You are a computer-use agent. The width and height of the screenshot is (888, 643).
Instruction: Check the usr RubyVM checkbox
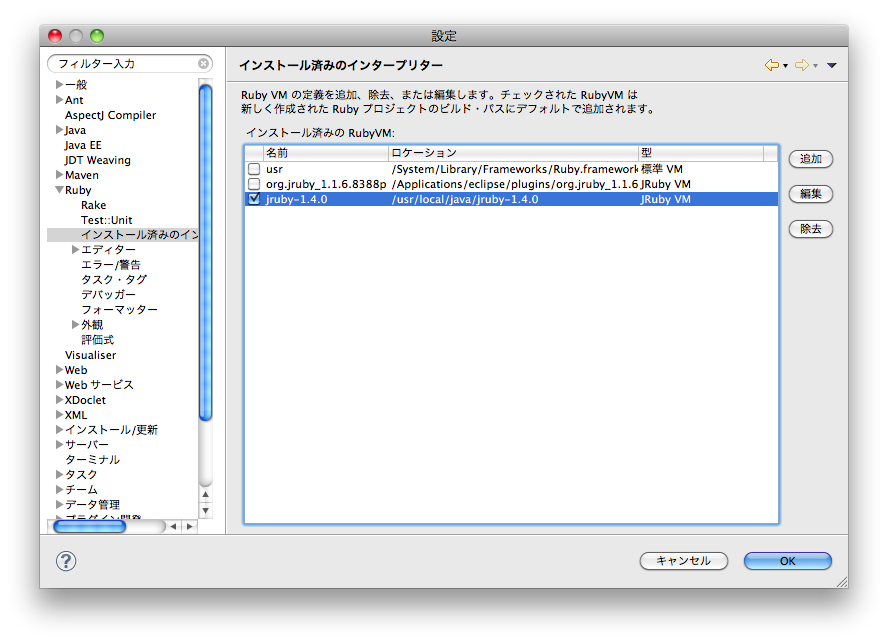click(254, 169)
